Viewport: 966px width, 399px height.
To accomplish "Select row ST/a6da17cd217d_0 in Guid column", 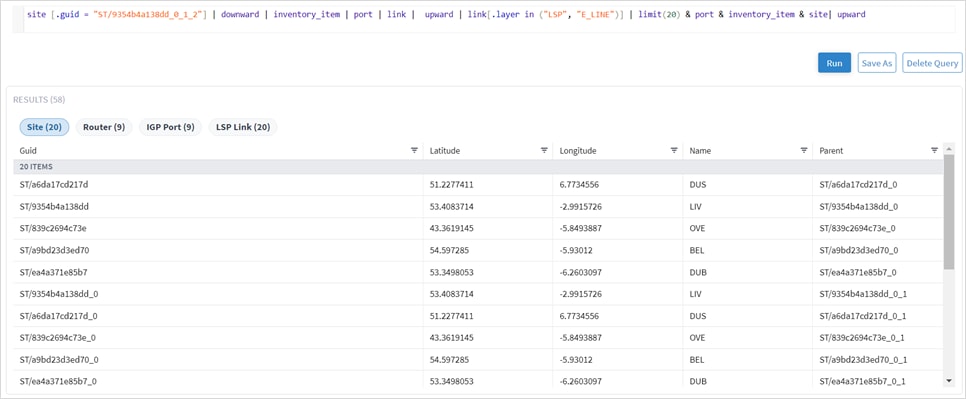I will [x=59, y=316].
